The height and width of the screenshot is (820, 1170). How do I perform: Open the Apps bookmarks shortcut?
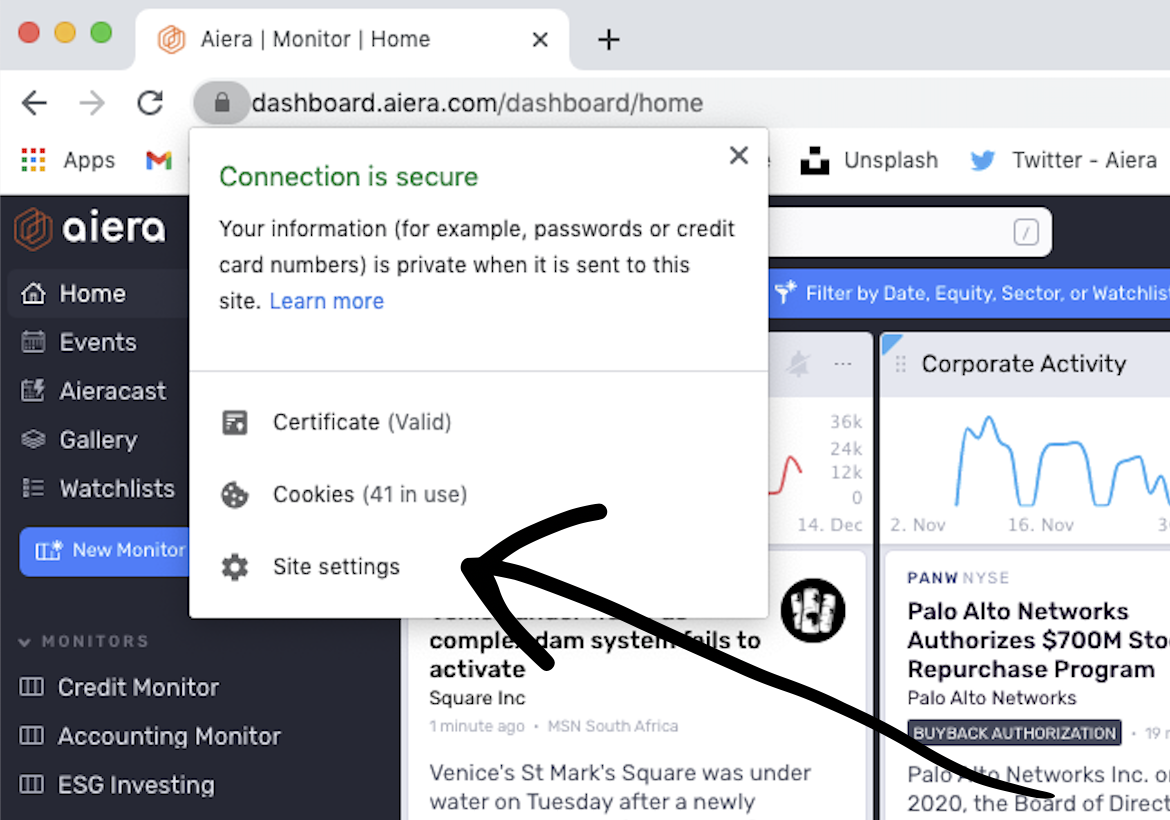coord(68,160)
